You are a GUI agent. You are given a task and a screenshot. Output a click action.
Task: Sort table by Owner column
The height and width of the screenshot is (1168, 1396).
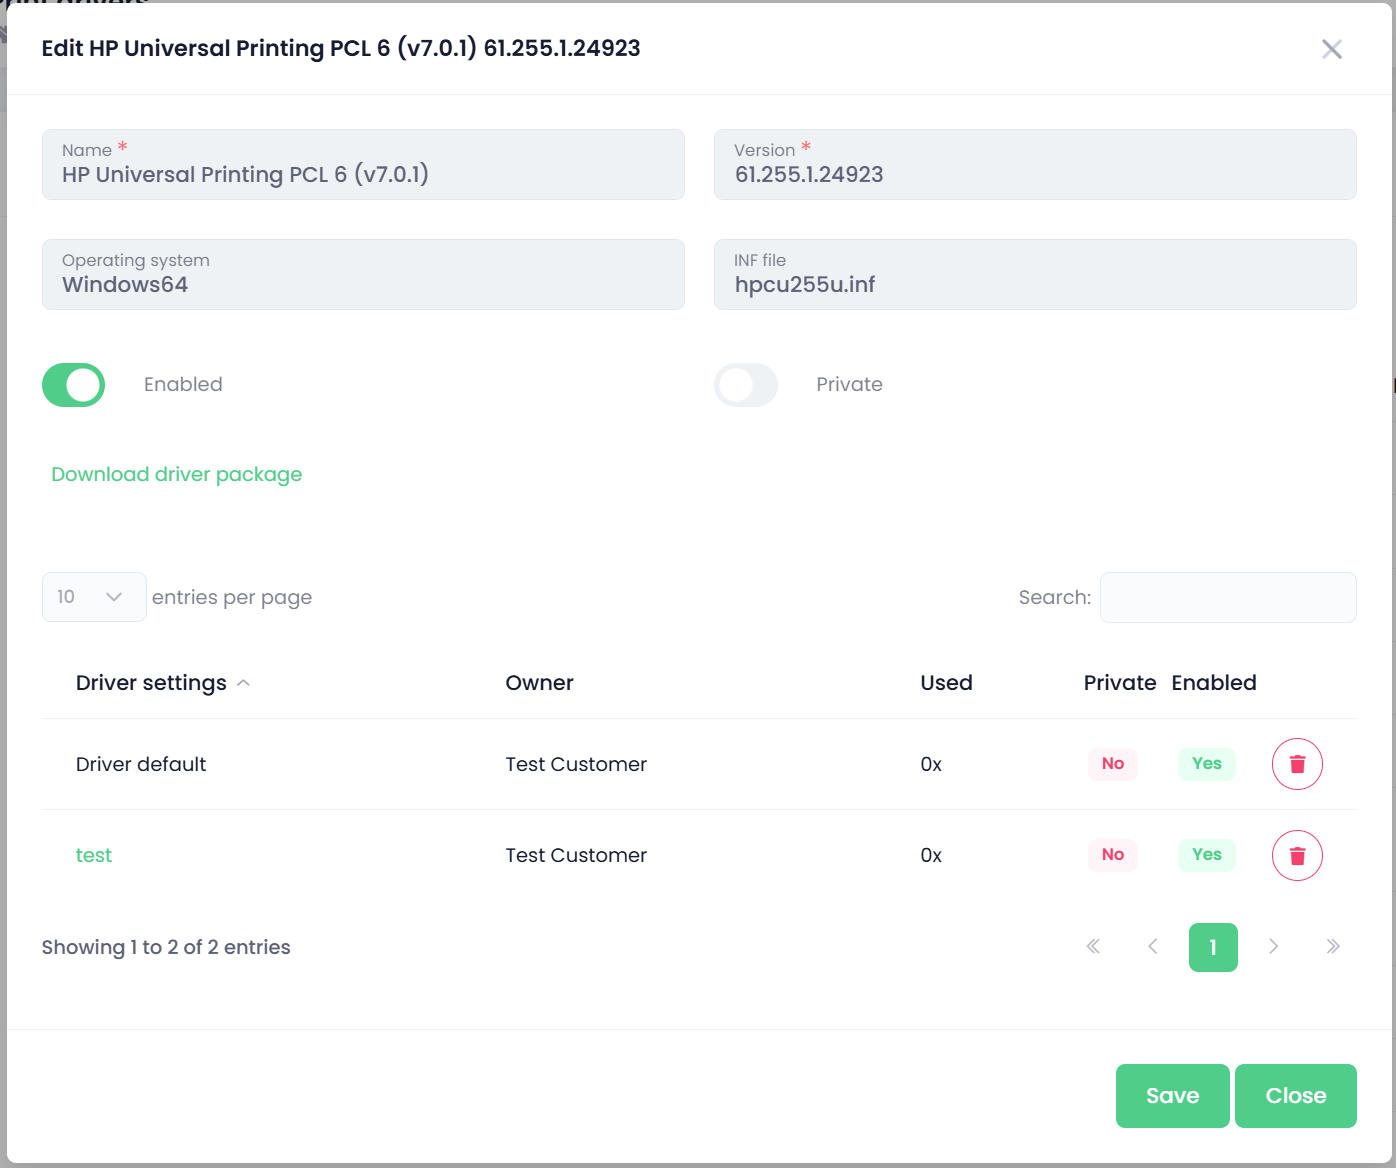click(x=539, y=683)
